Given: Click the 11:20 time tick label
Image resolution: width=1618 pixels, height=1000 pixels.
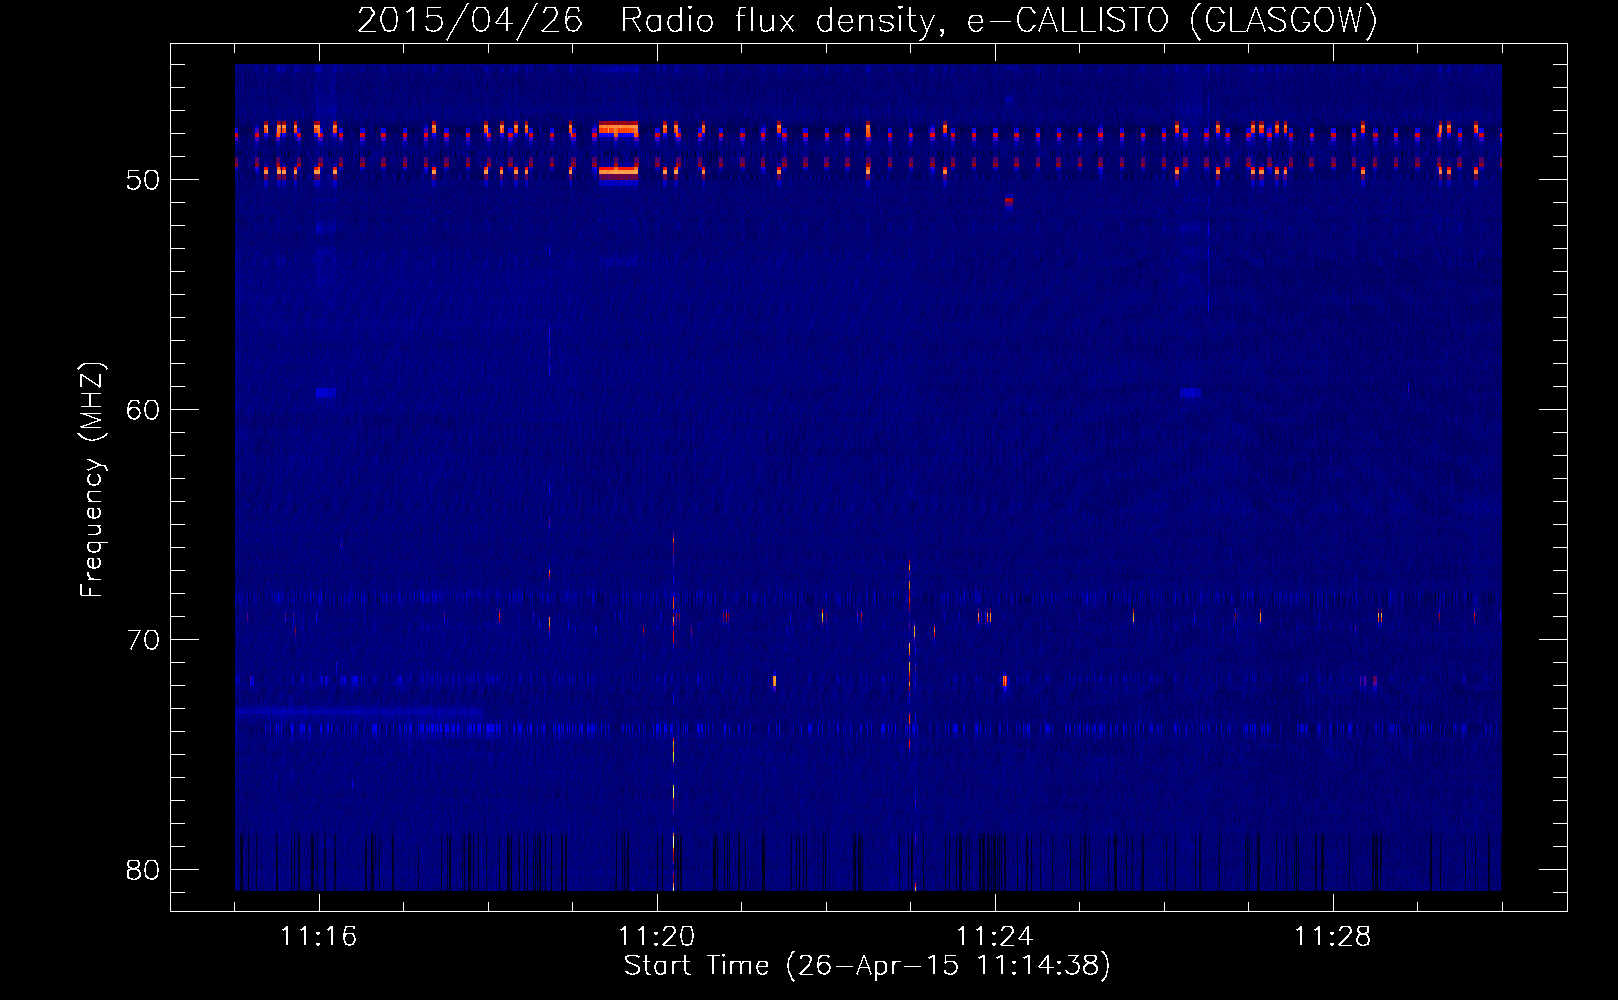Looking at the screenshot, I should pos(657,937).
